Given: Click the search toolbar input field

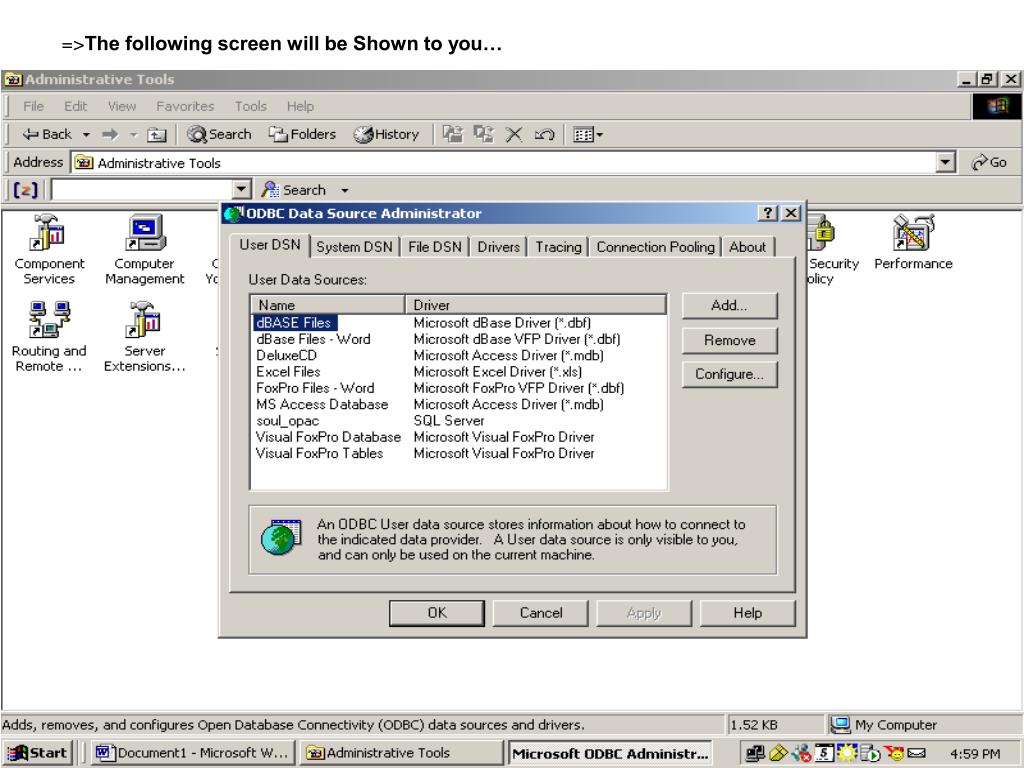Looking at the screenshot, I should point(142,190).
